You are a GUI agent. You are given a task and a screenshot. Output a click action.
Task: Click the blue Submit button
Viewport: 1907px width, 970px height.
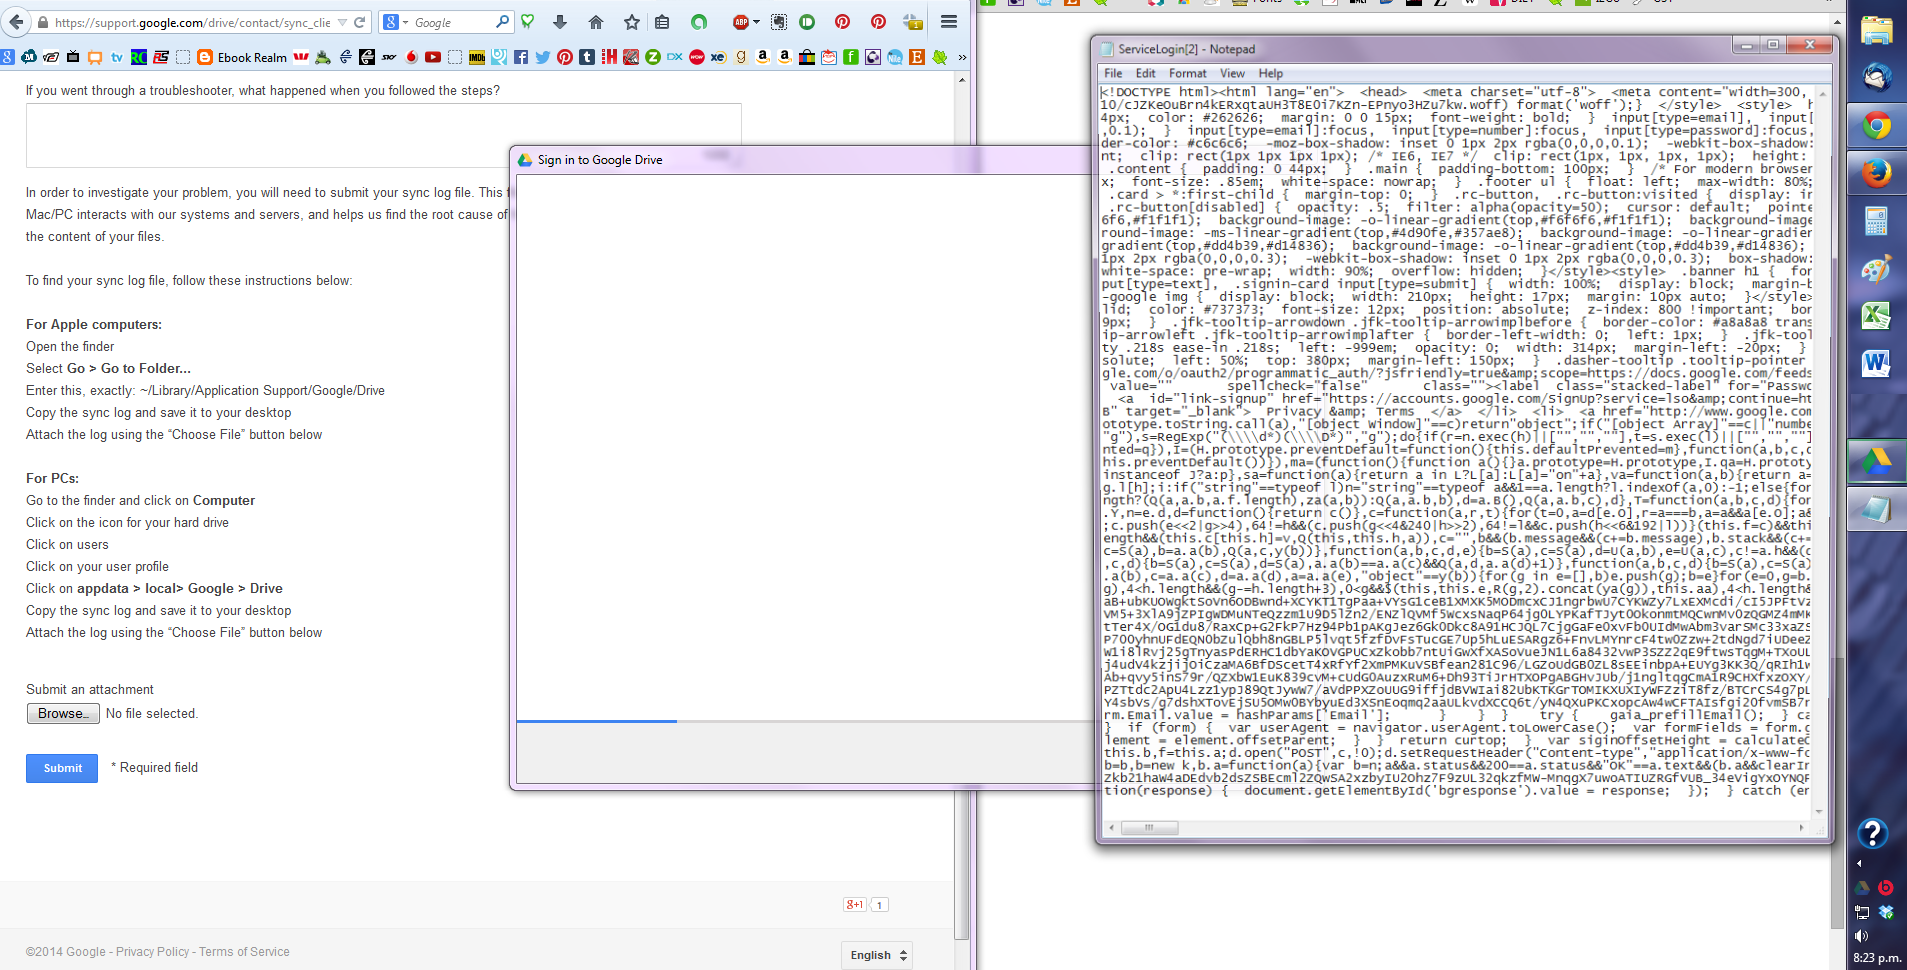click(62, 768)
